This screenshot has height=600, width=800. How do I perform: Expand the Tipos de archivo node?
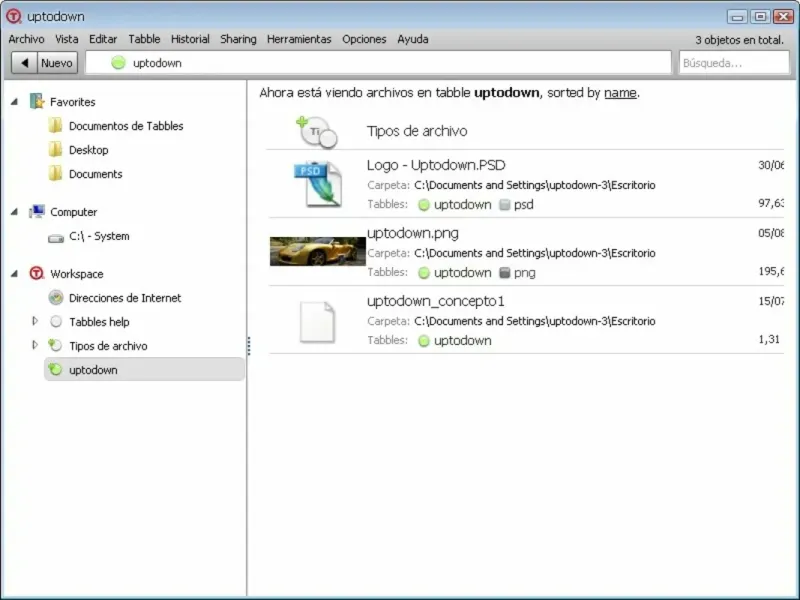[x=35, y=345]
